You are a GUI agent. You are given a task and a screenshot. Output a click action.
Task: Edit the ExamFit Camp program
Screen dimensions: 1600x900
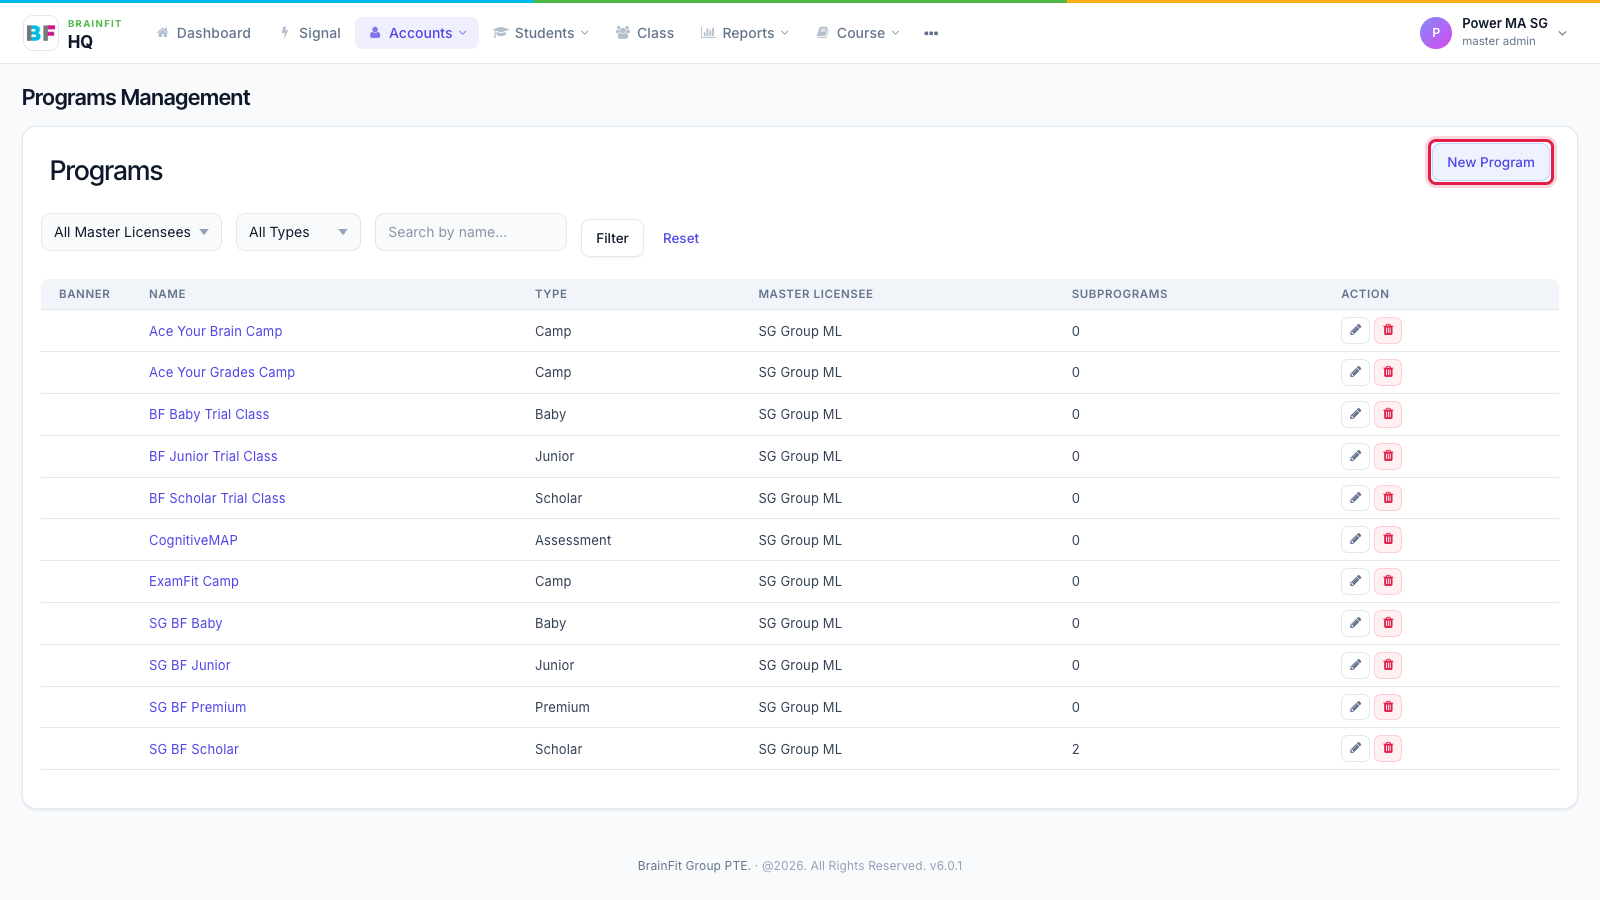click(1355, 581)
